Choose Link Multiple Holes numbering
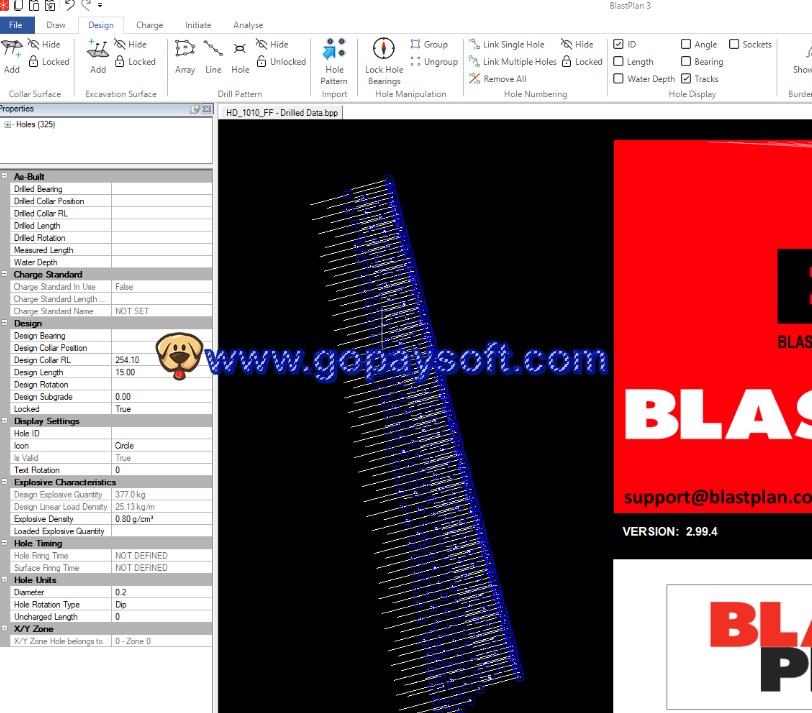 513,62
